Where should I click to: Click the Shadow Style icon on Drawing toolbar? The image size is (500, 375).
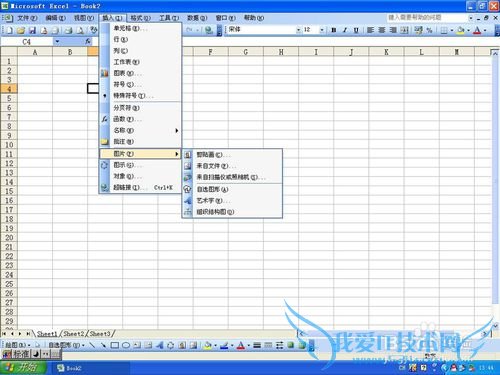click(291, 345)
